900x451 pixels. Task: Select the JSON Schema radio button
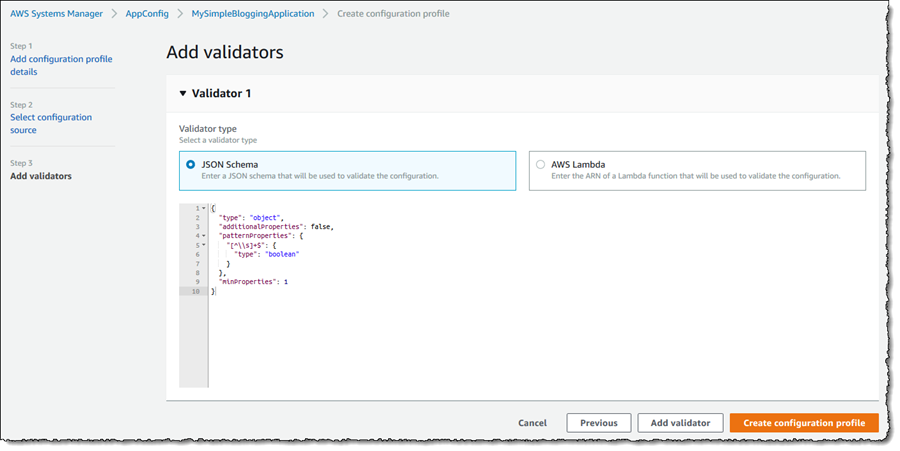point(191,165)
